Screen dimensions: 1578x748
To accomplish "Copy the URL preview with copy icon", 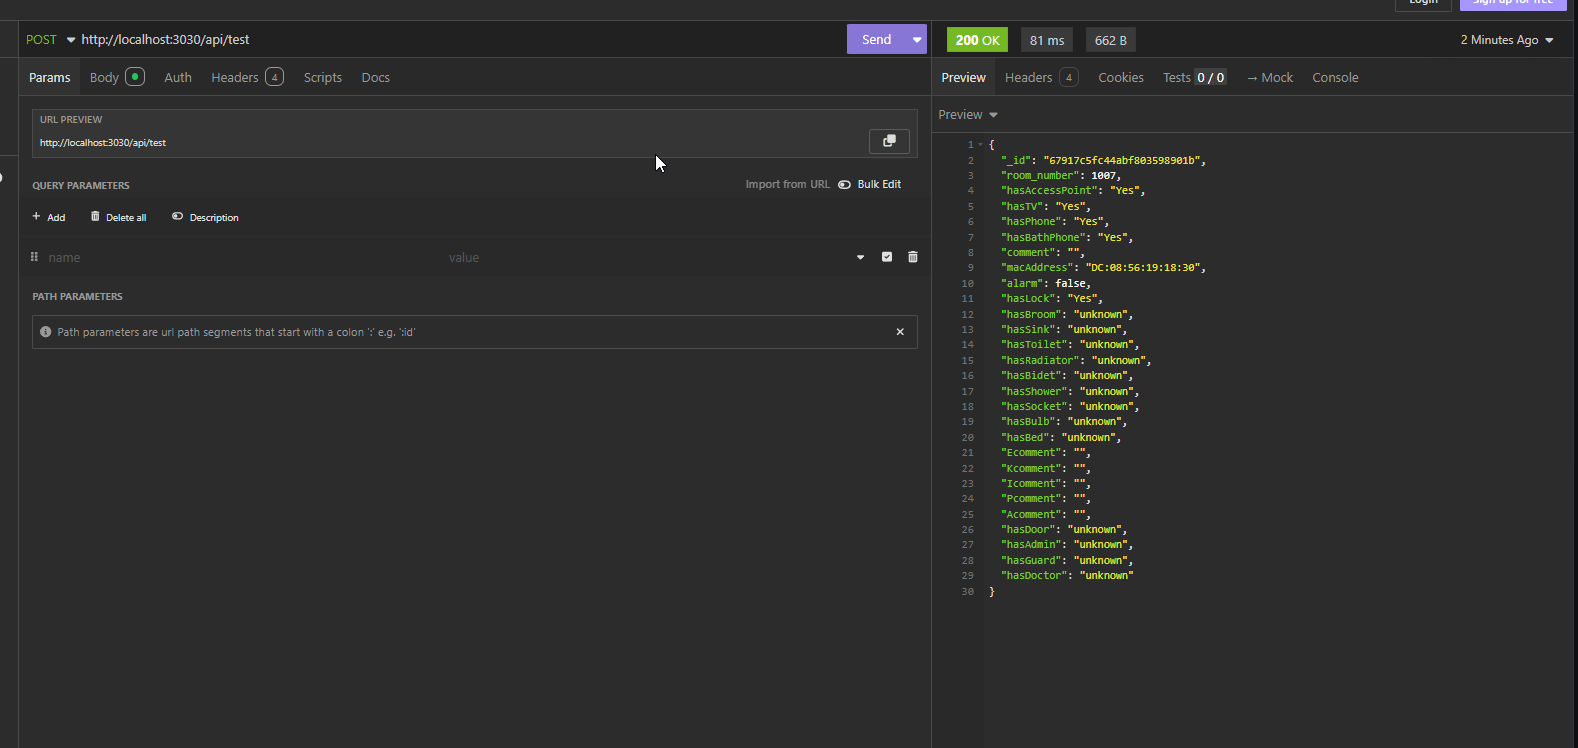I will tap(889, 141).
